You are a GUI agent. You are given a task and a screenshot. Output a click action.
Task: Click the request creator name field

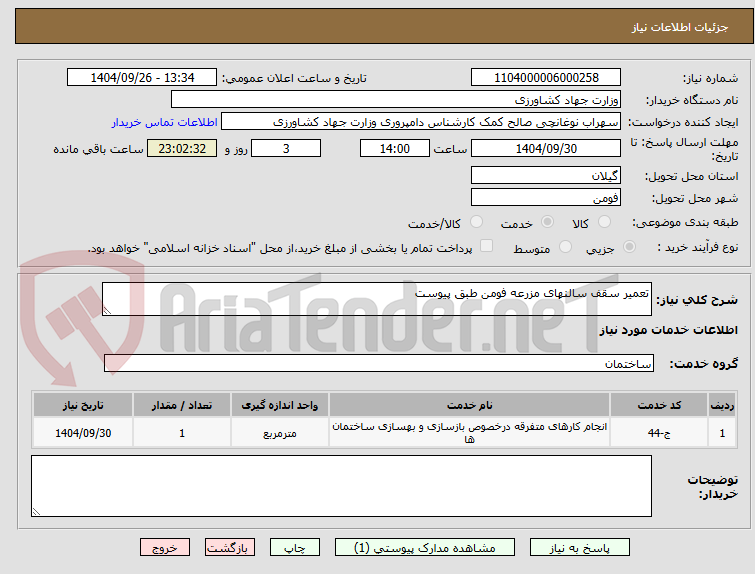point(421,122)
